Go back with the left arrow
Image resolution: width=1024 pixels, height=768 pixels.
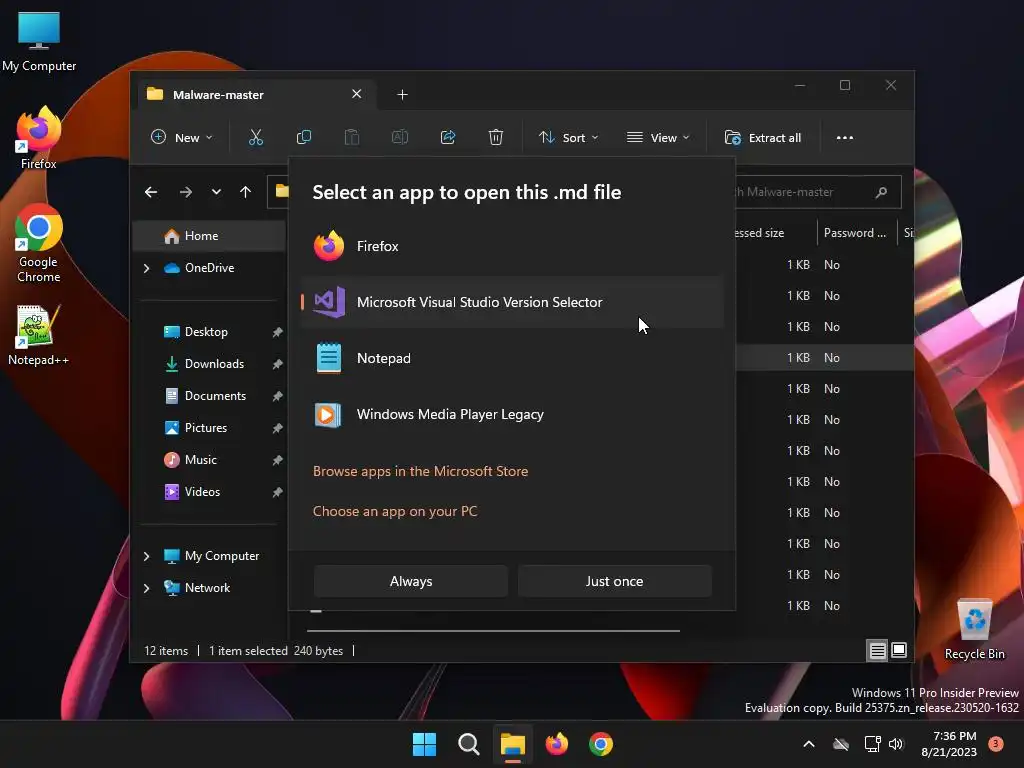151,192
